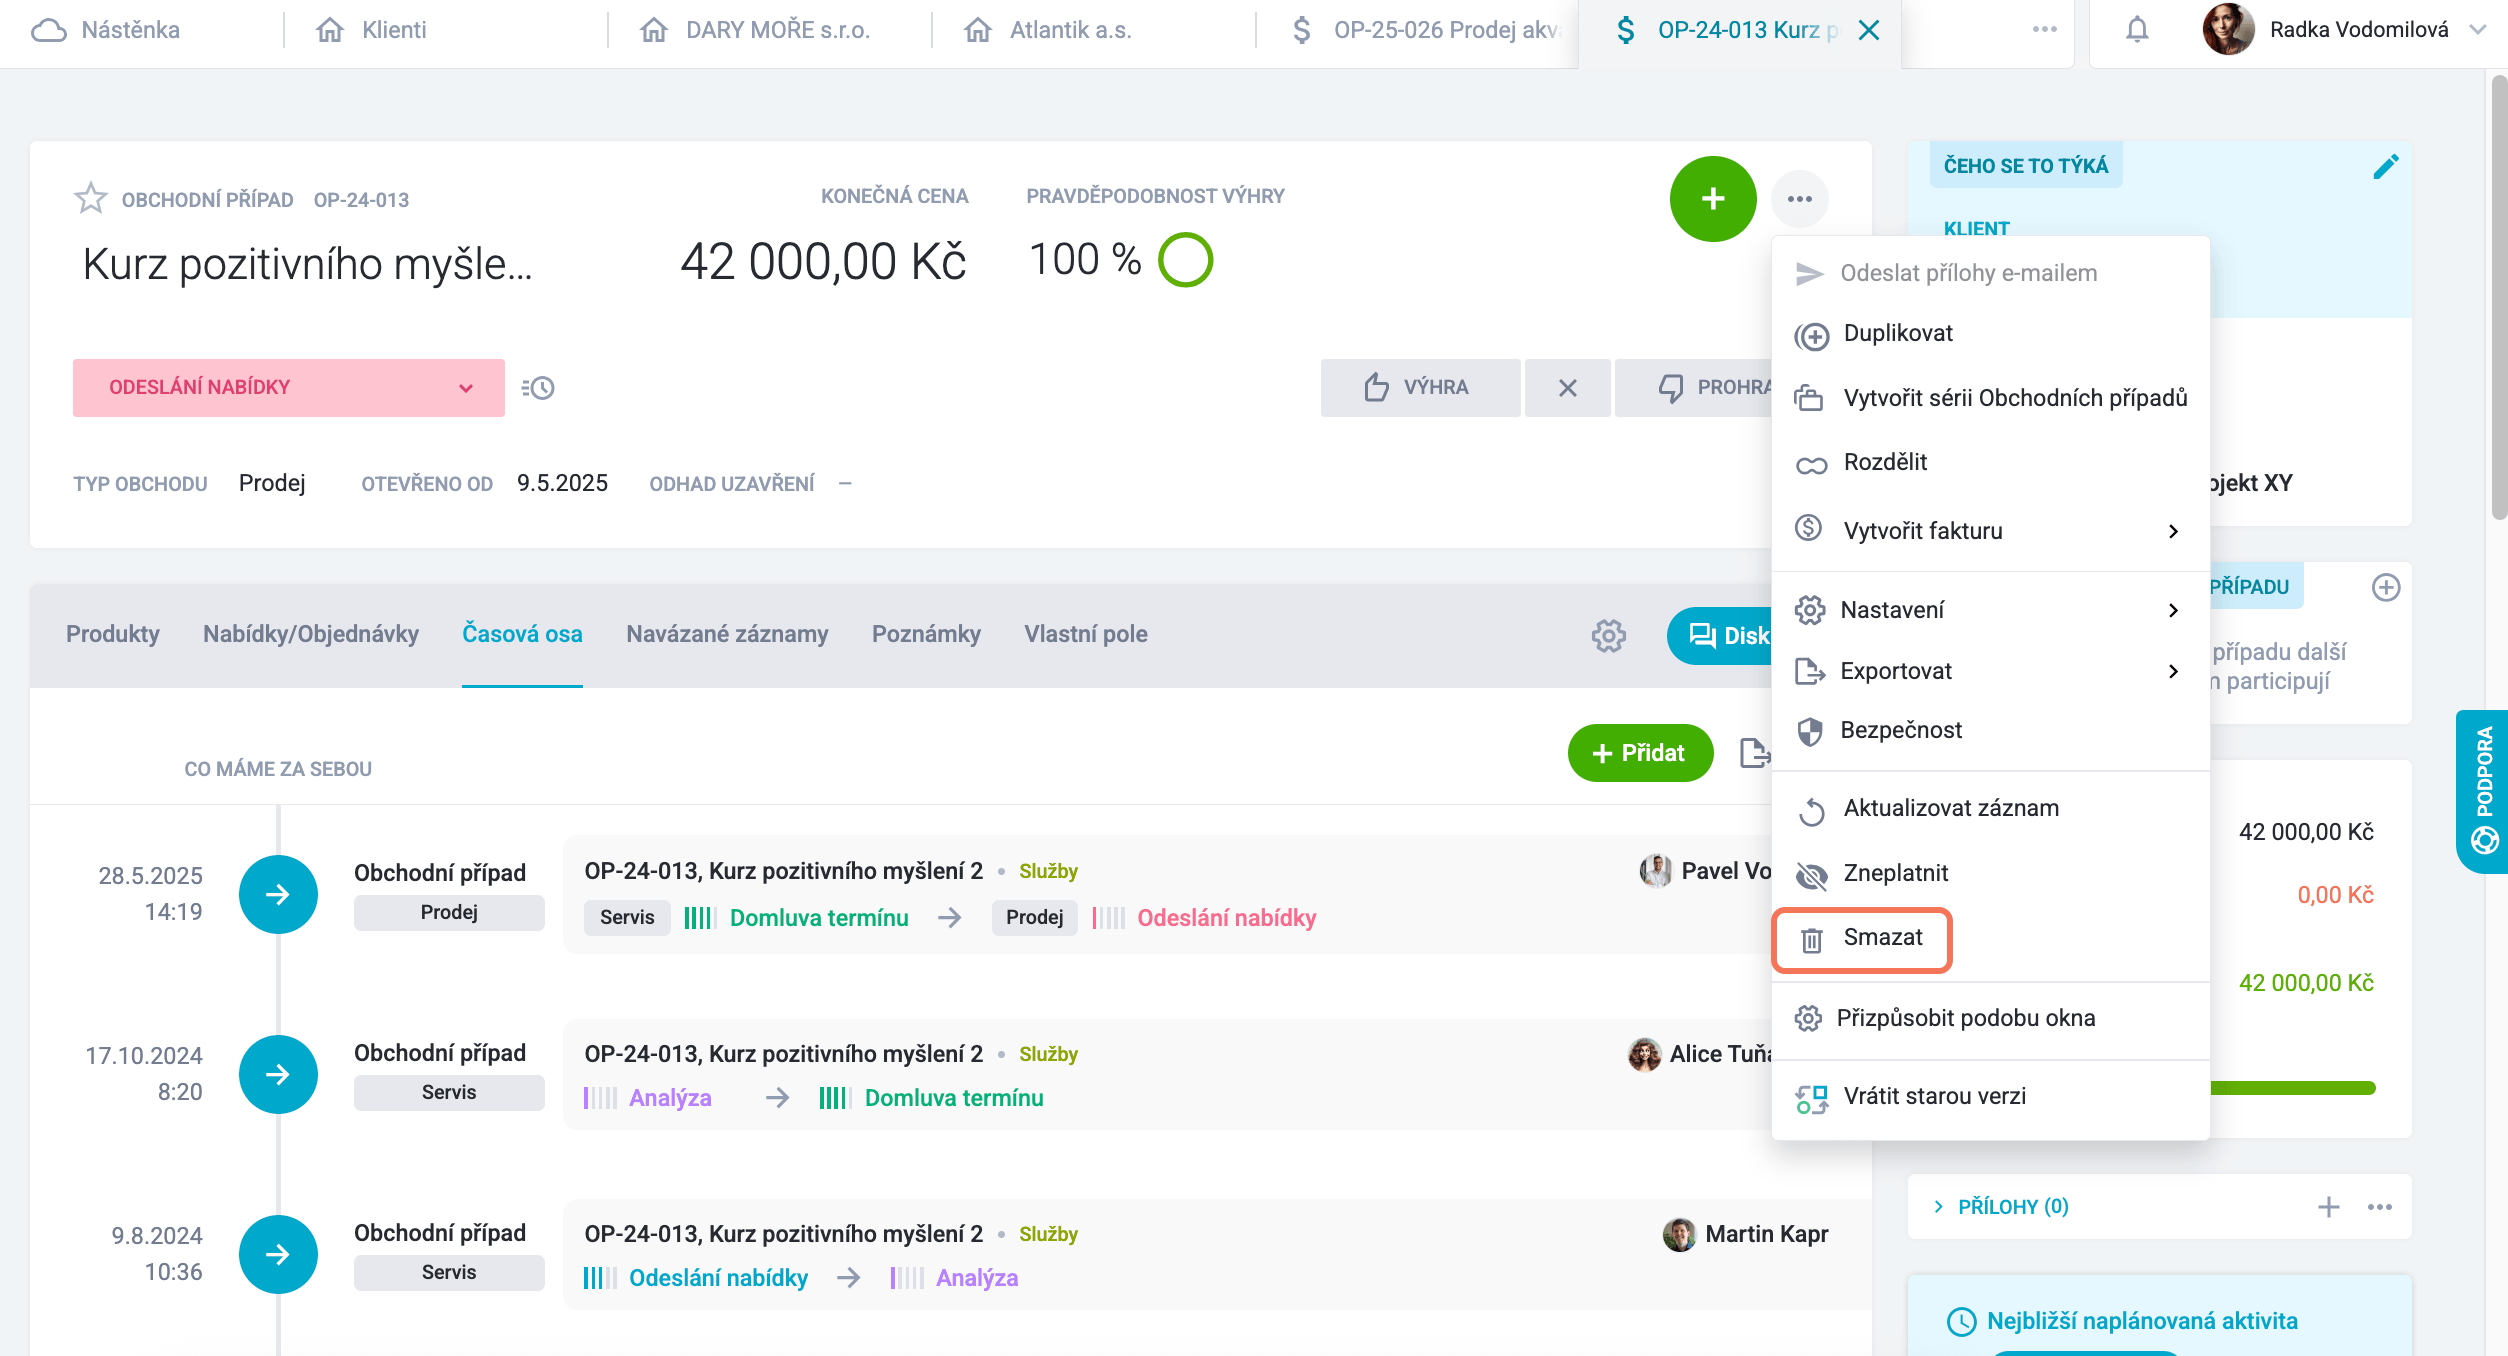This screenshot has width=2508, height=1356.
Task: Open Navázané záznamy tab
Action: coord(727,635)
